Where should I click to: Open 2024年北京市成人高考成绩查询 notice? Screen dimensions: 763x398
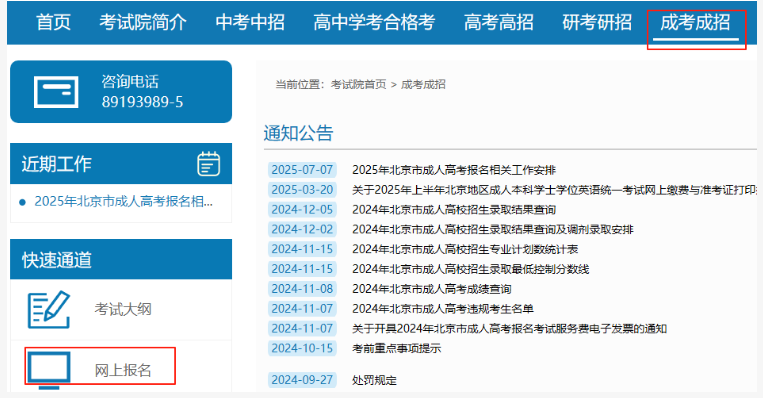point(432,289)
